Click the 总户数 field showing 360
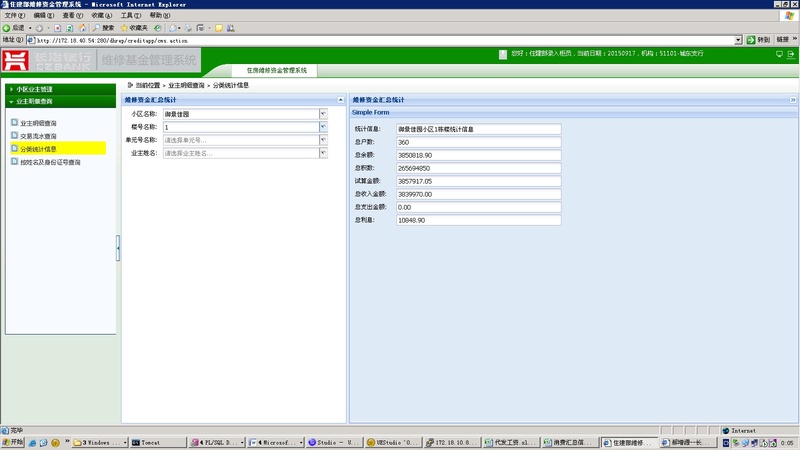This screenshot has width=800, height=450. tap(479, 142)
